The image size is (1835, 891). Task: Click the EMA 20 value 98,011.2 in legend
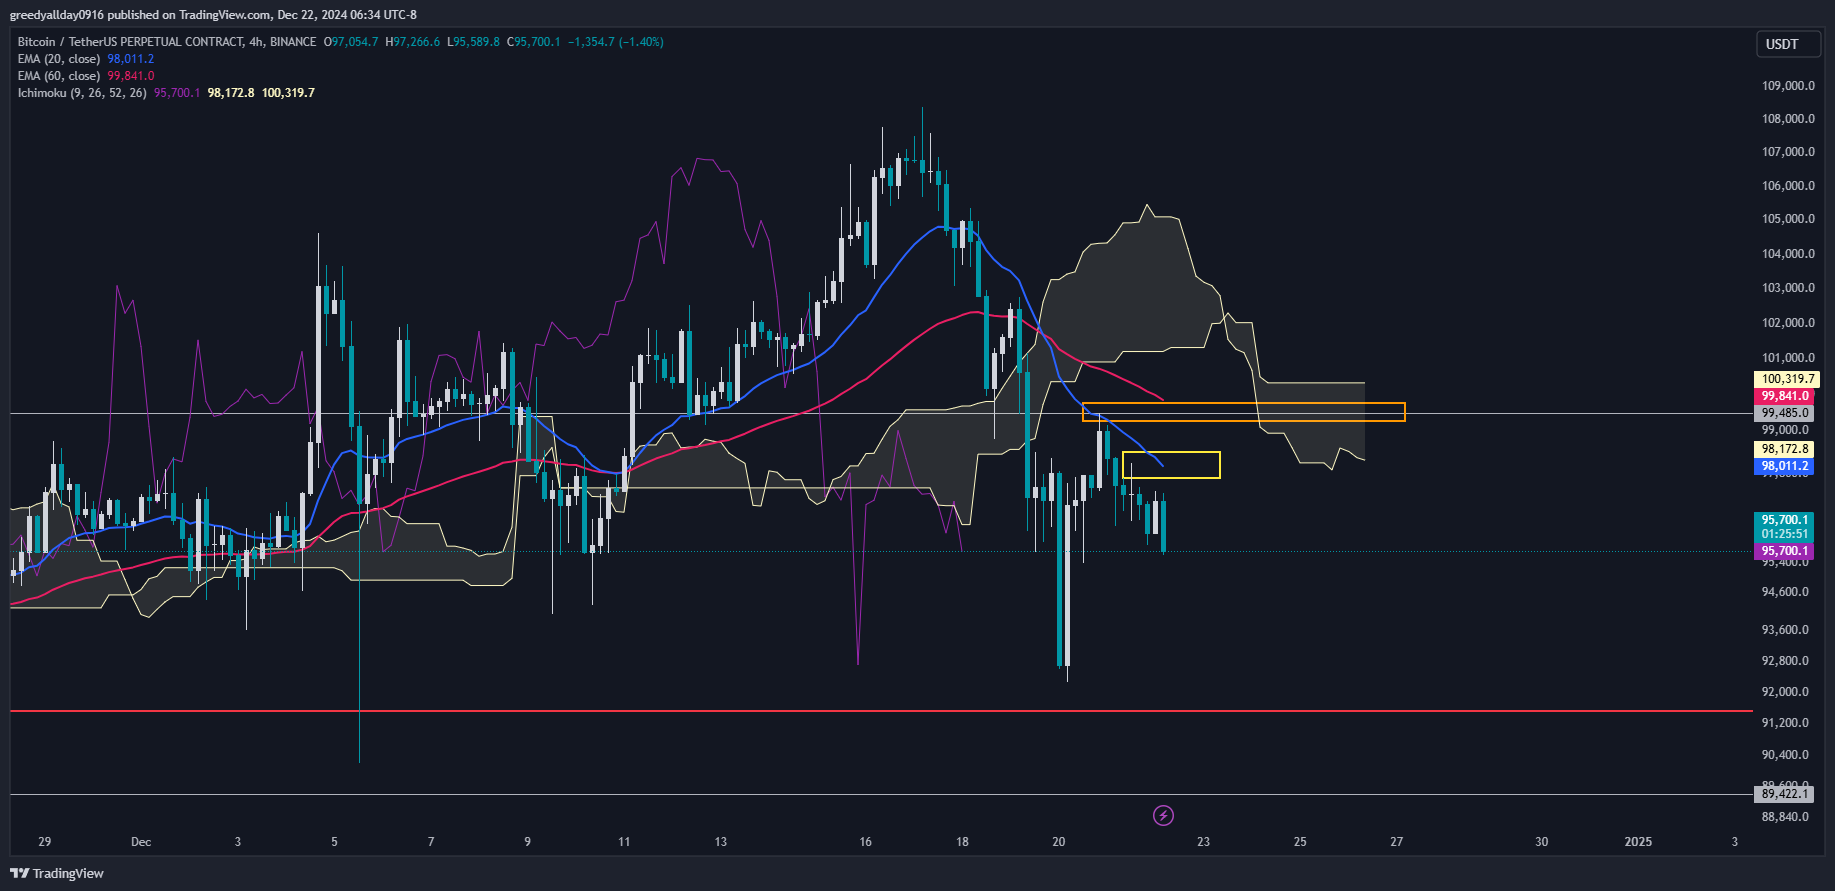coord(131,59)
